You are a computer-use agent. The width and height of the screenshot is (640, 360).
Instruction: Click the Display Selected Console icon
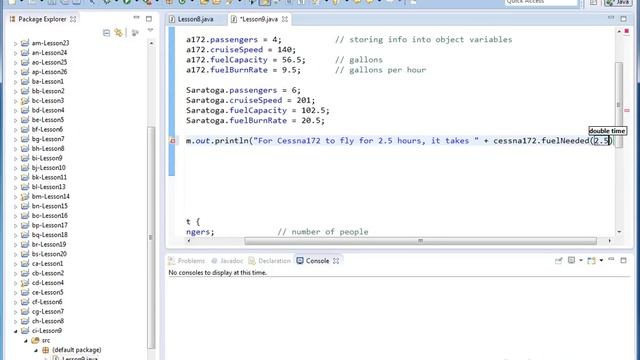[571, 260]
